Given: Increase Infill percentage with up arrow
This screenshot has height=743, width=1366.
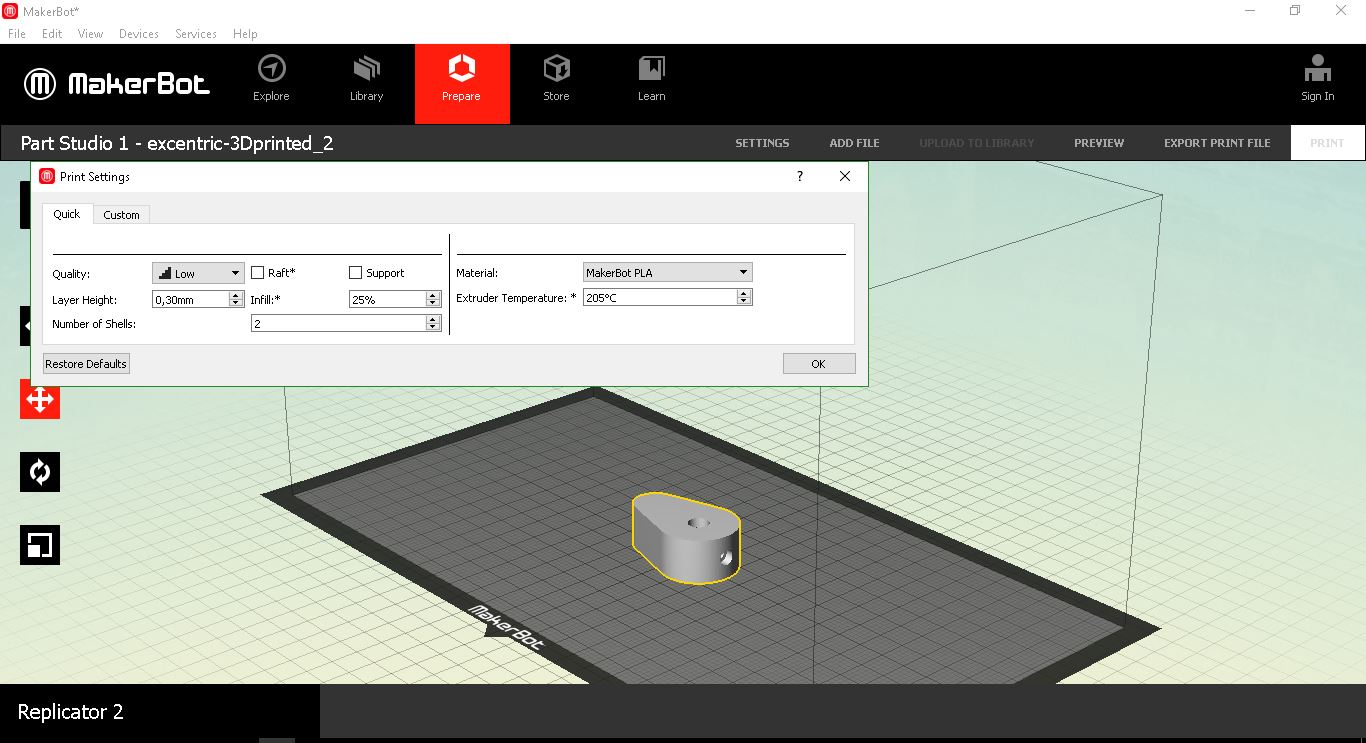Looking at the screenshot, I should click(x=433, y=295).
